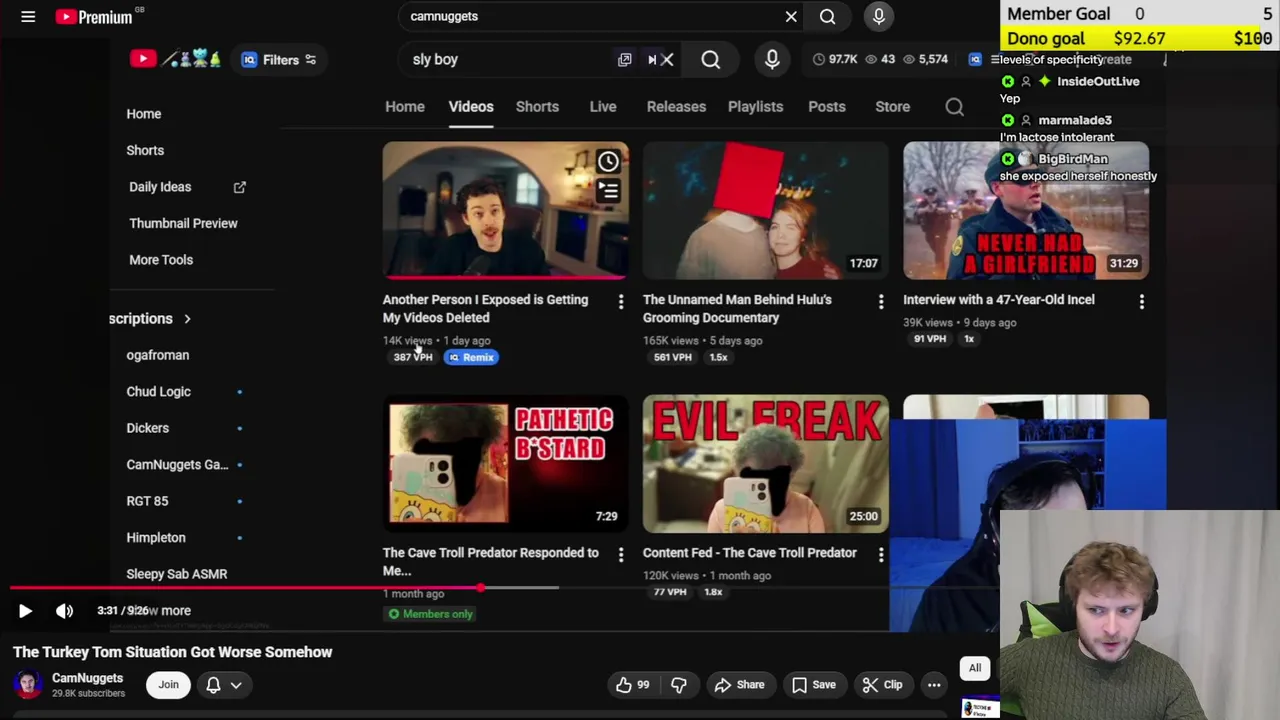This screenshot has width=1280, height=720.
Task: Open Thumbnail Preview in sidebar
Action: tap(183, 223)
